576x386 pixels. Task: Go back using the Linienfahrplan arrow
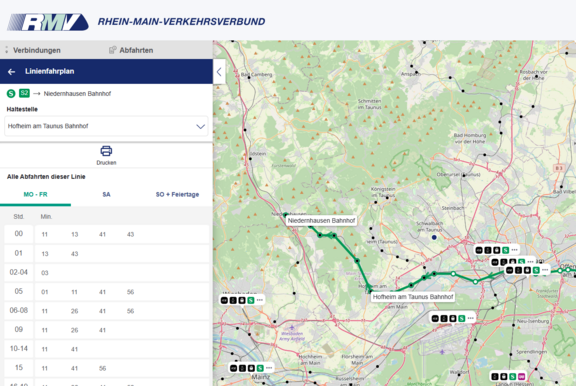[11, 72]
